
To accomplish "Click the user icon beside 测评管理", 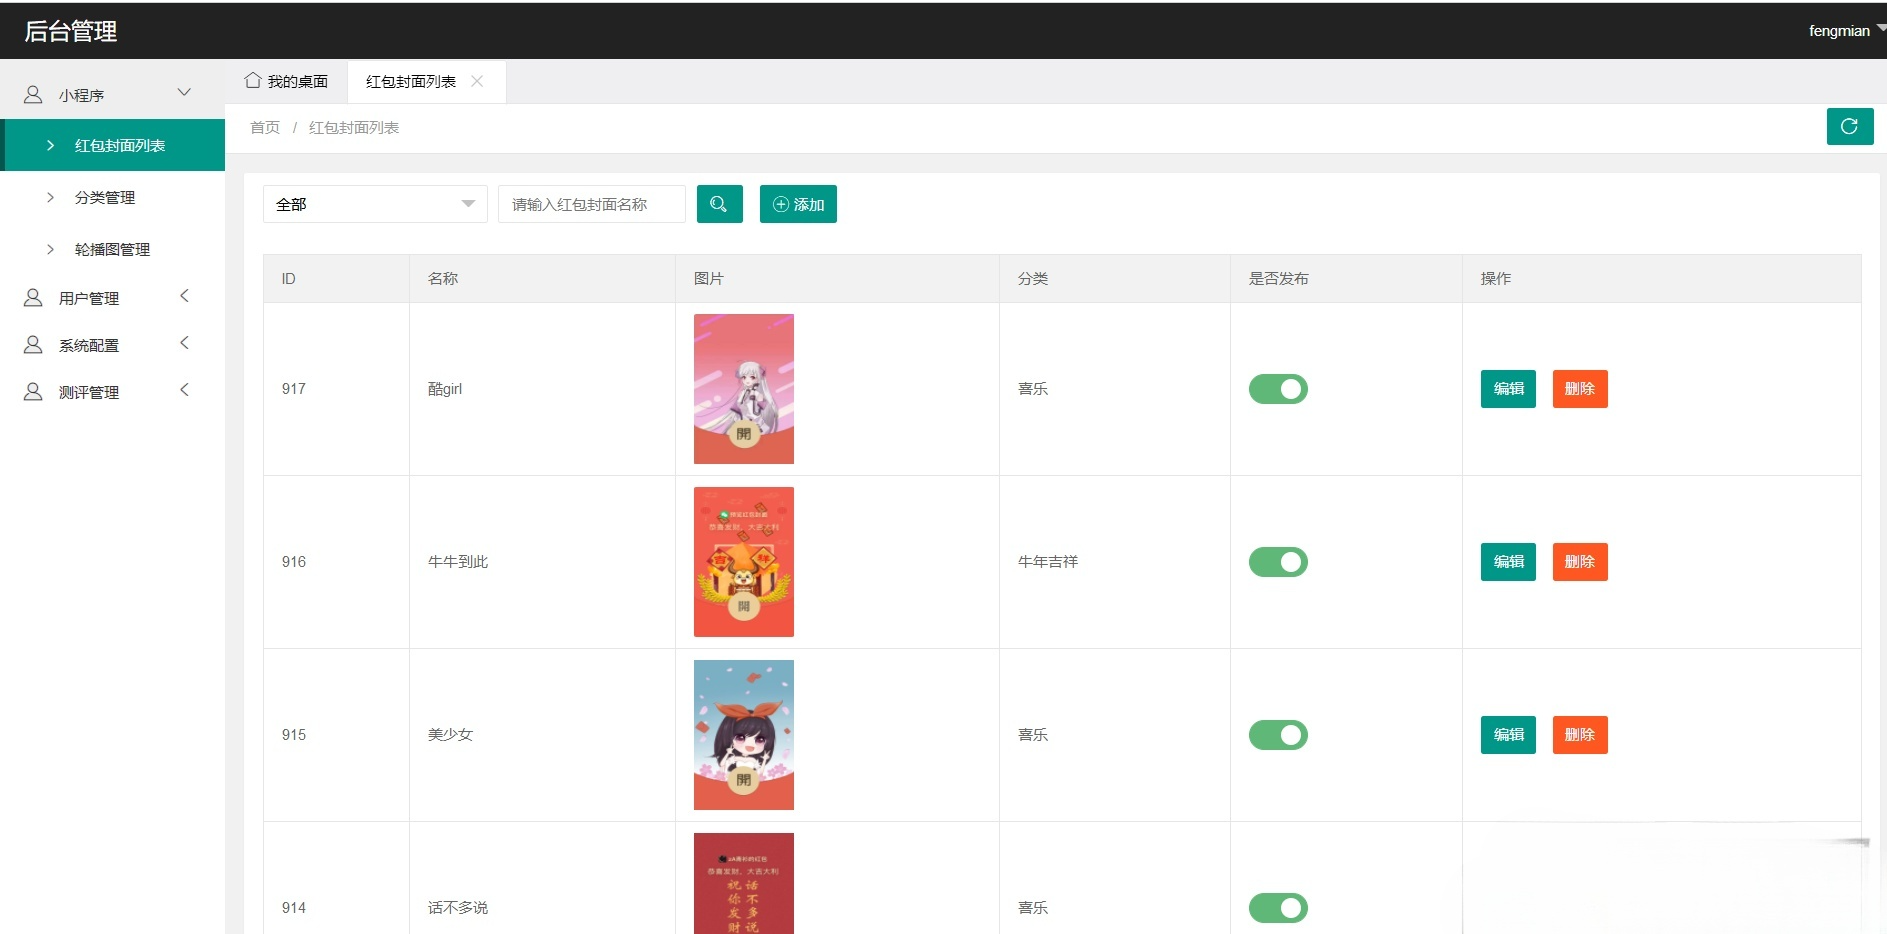I will (33, 392).
